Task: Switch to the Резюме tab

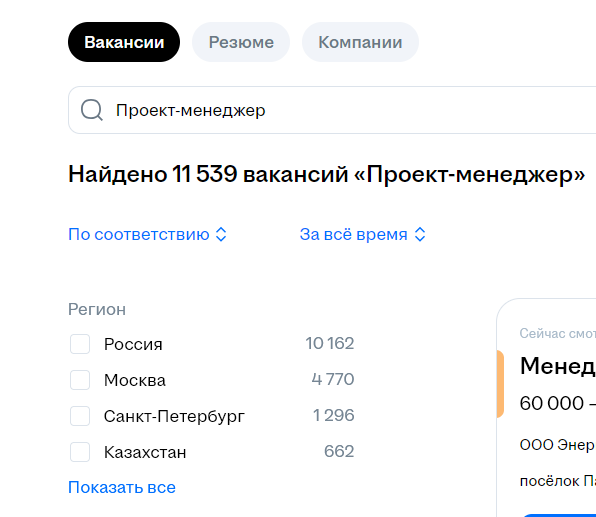Action: (x=241, y=42)
